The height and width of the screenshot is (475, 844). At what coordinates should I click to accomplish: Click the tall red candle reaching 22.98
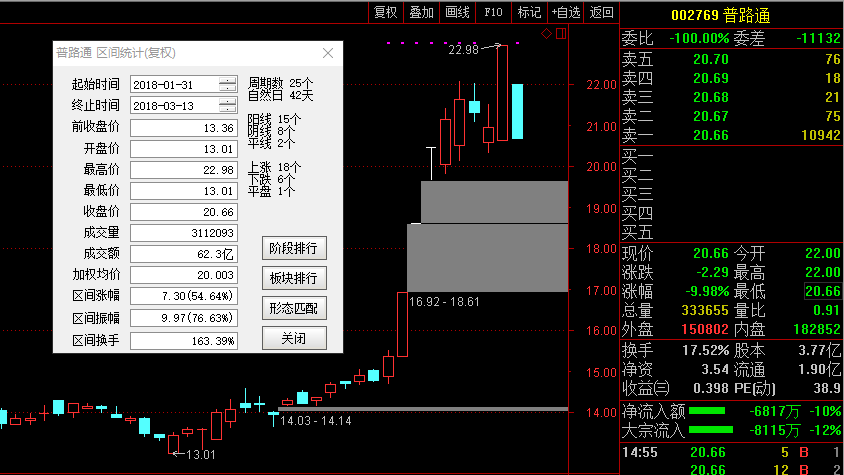[502, 93]
